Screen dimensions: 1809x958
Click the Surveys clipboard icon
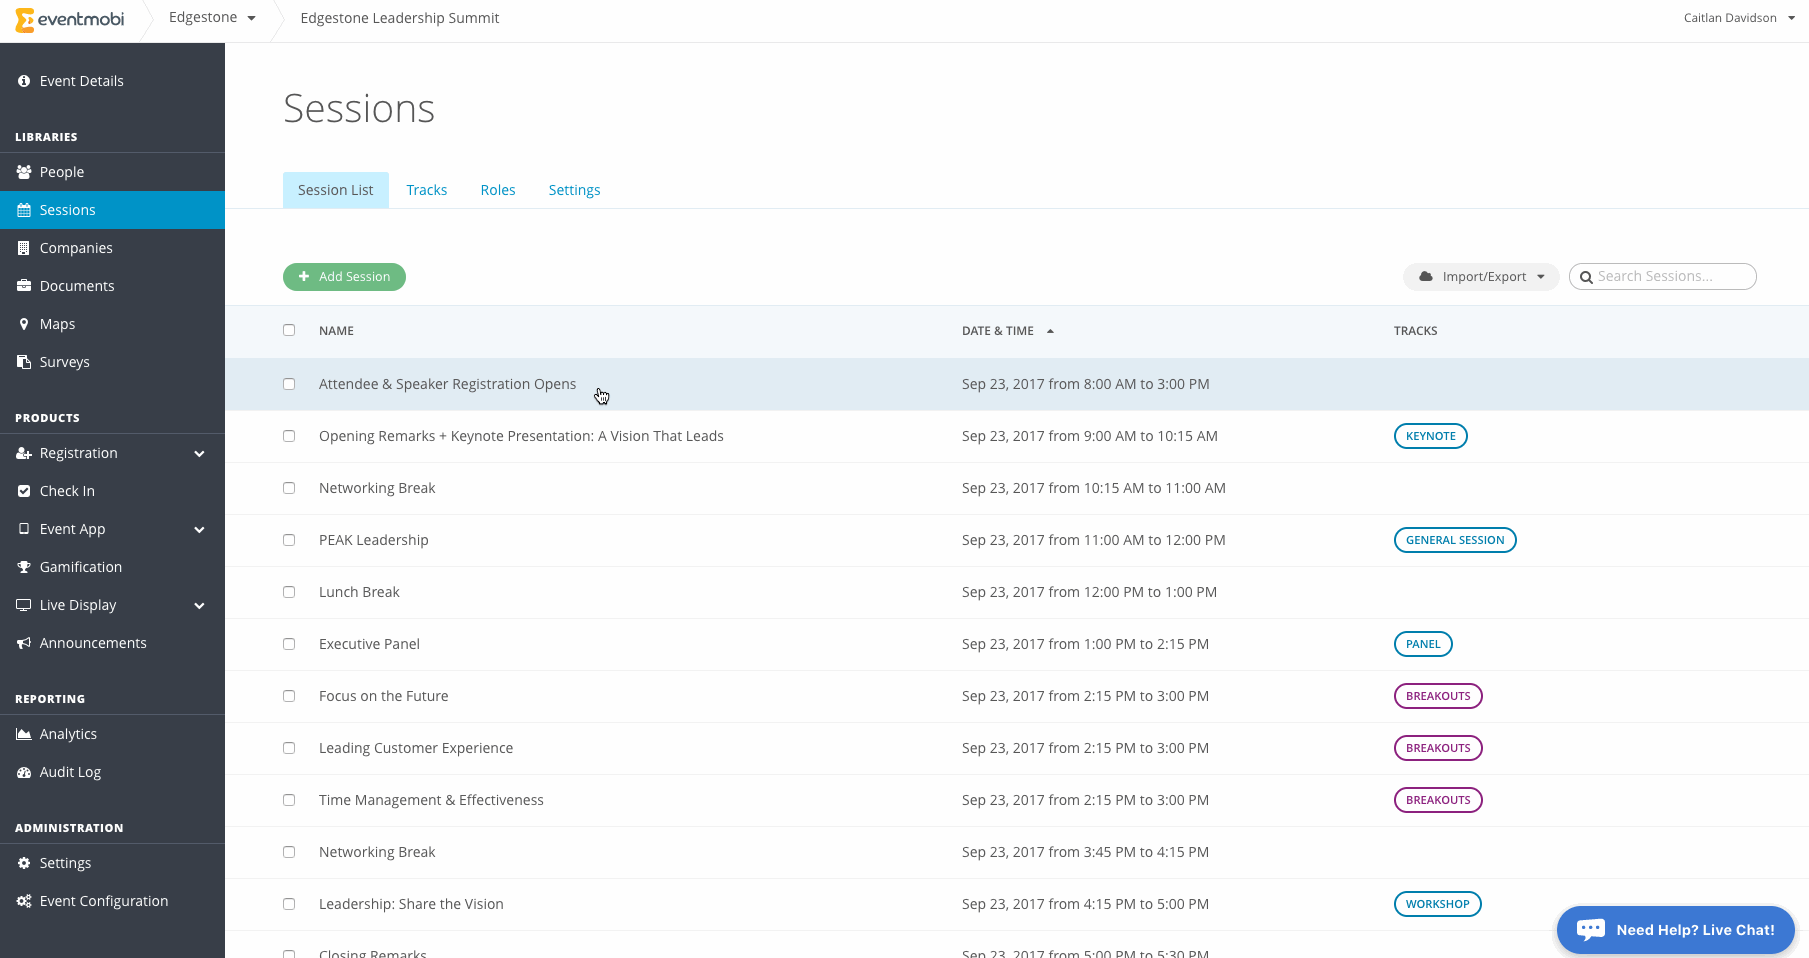click(x=24, y=362)
